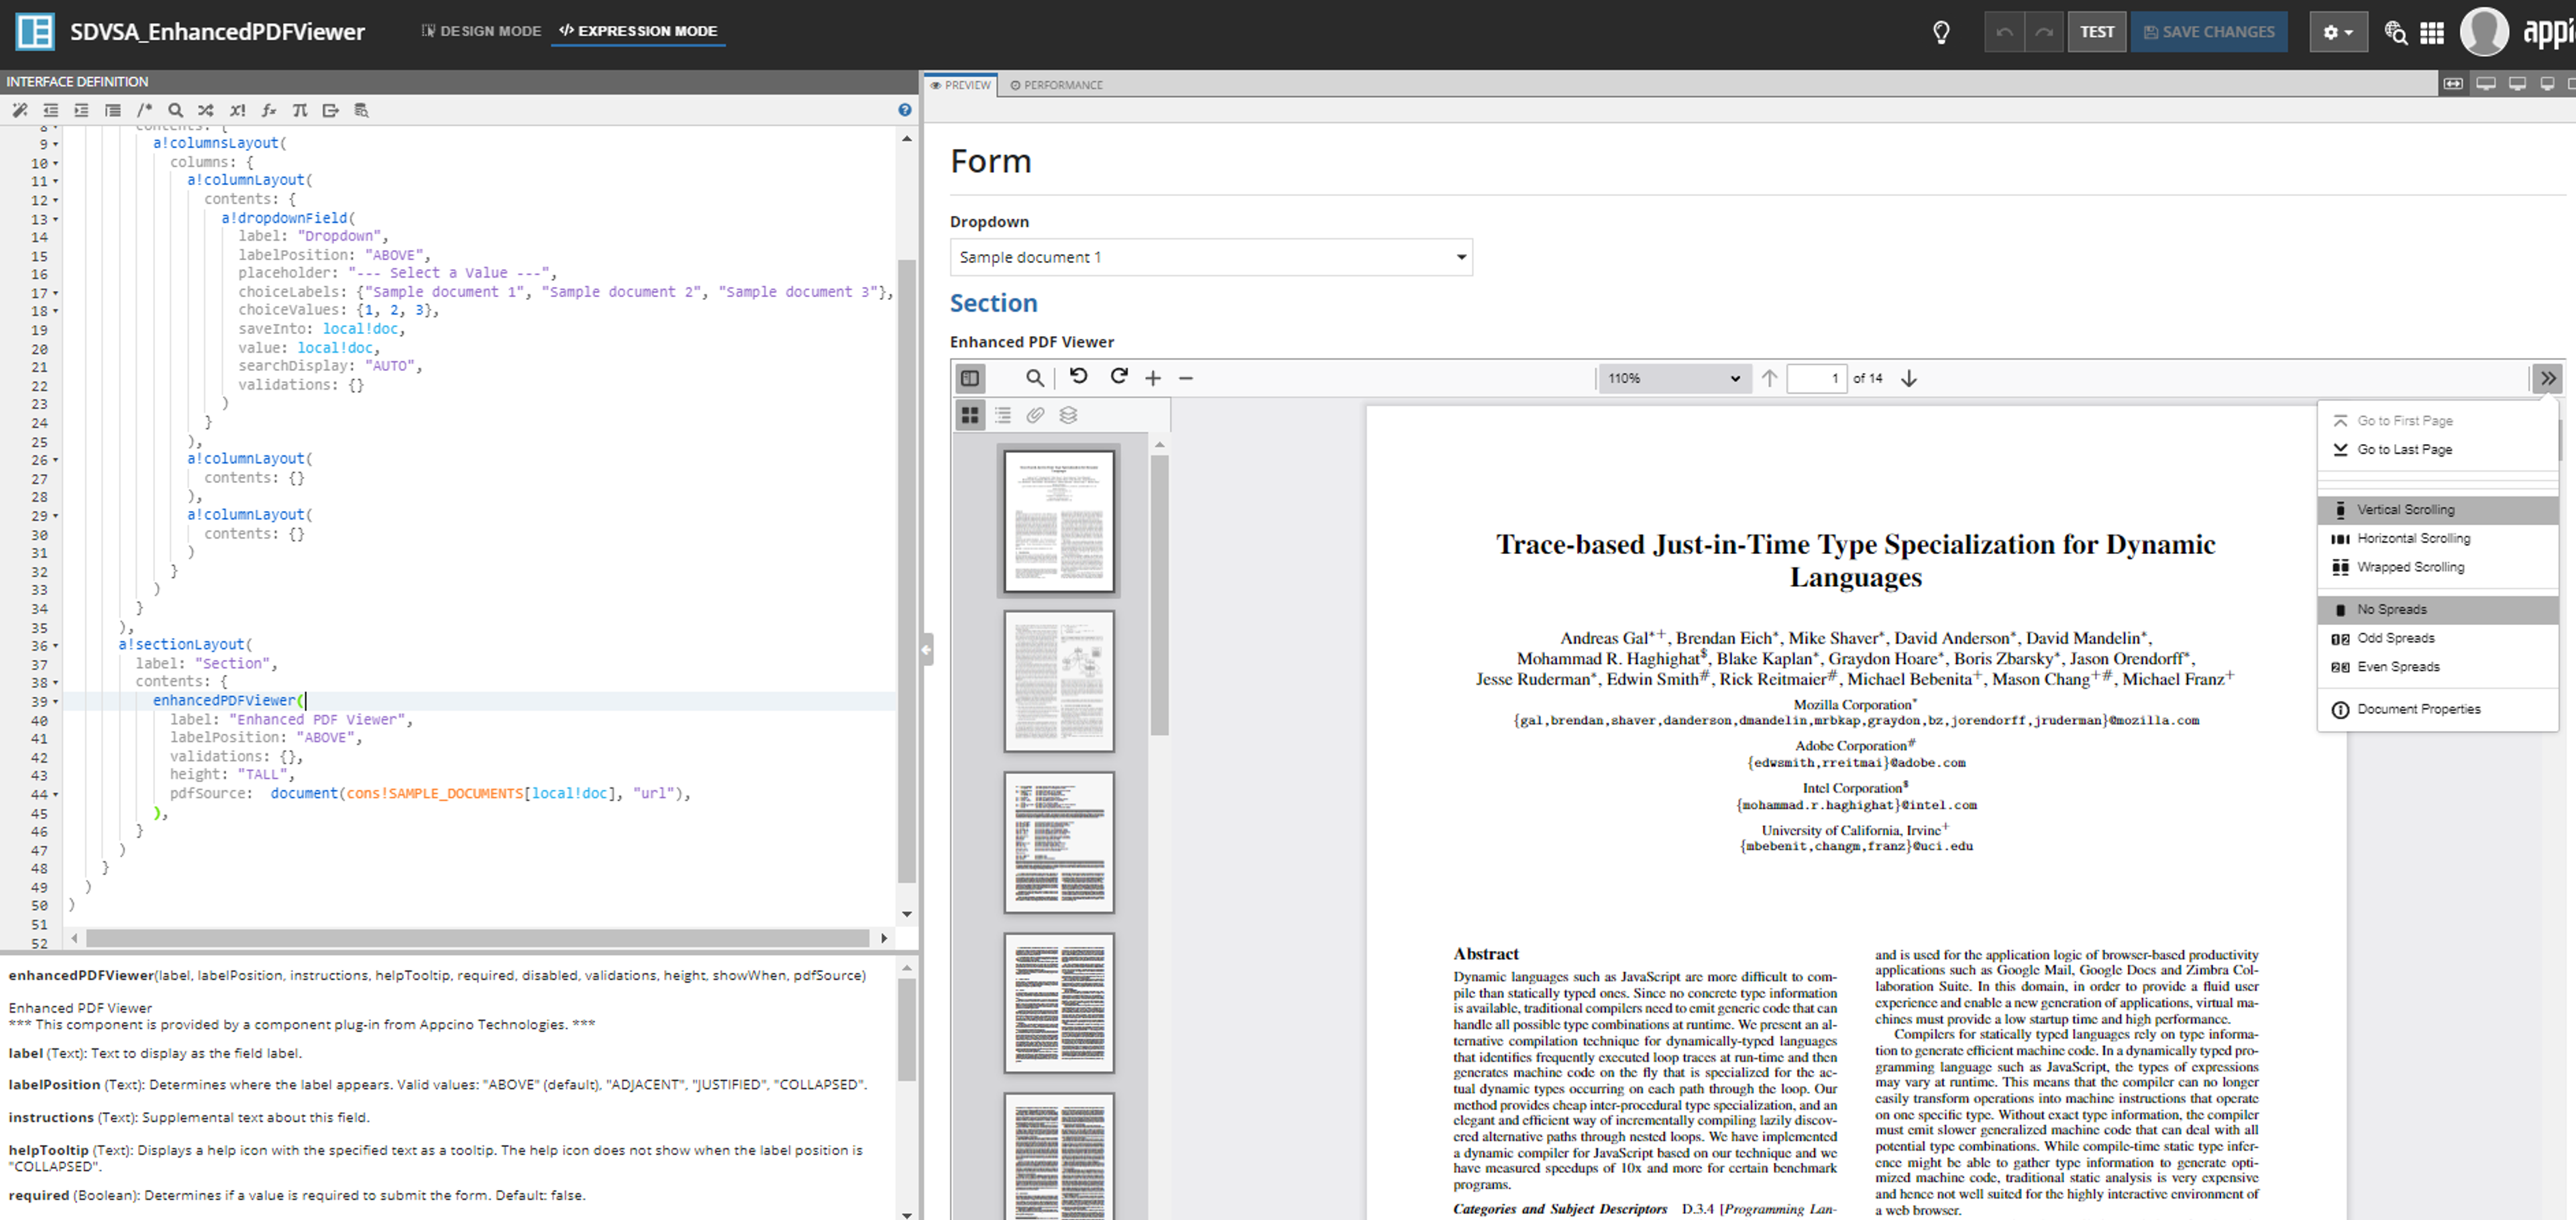Select Odd Spreads option
This screenshot has width=2576, height=1220.
(2438, 638)
